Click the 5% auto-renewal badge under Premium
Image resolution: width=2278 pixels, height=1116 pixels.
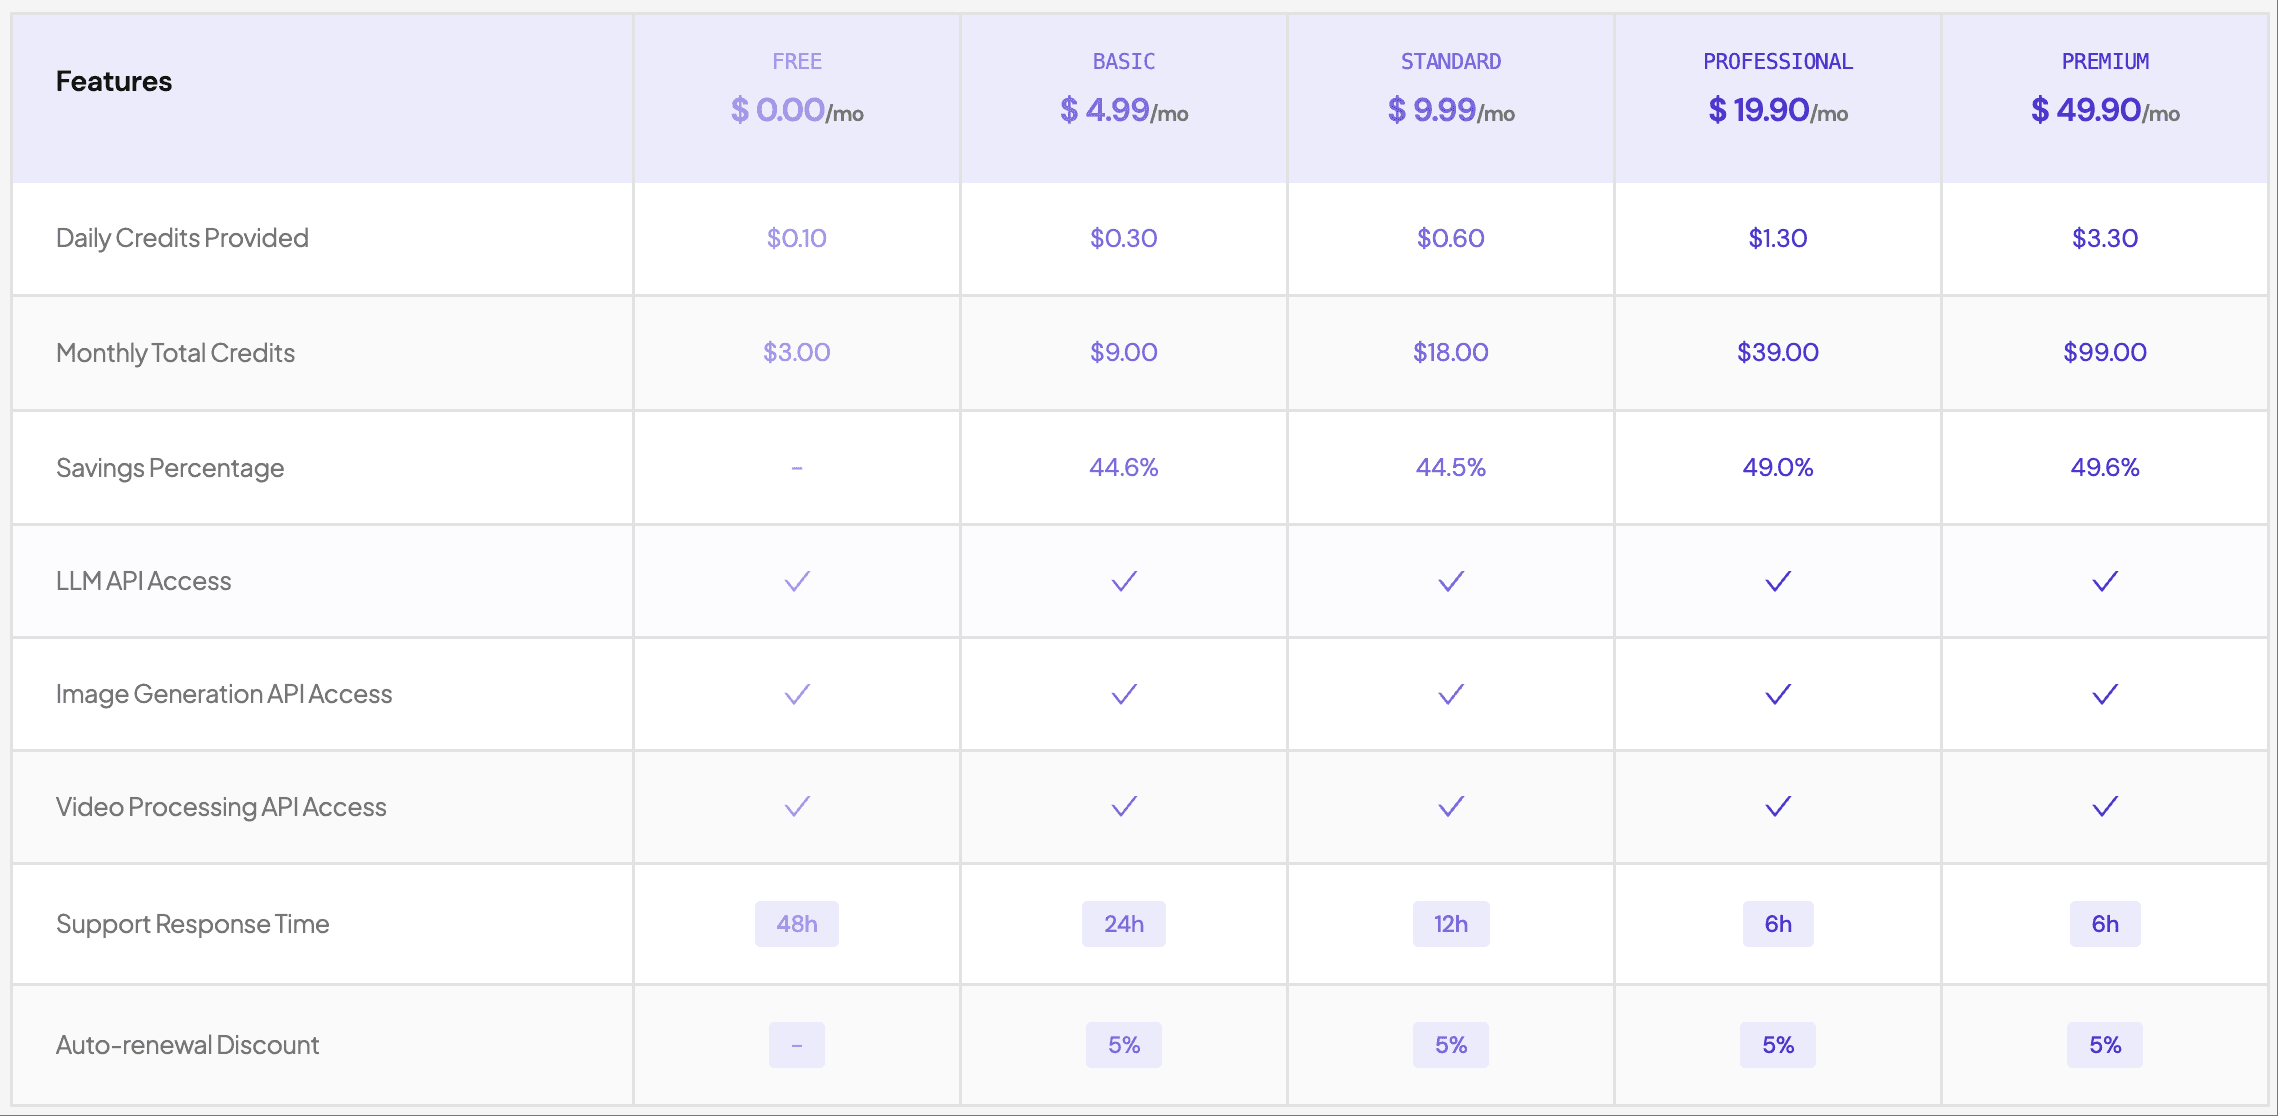(2105, 1045)
